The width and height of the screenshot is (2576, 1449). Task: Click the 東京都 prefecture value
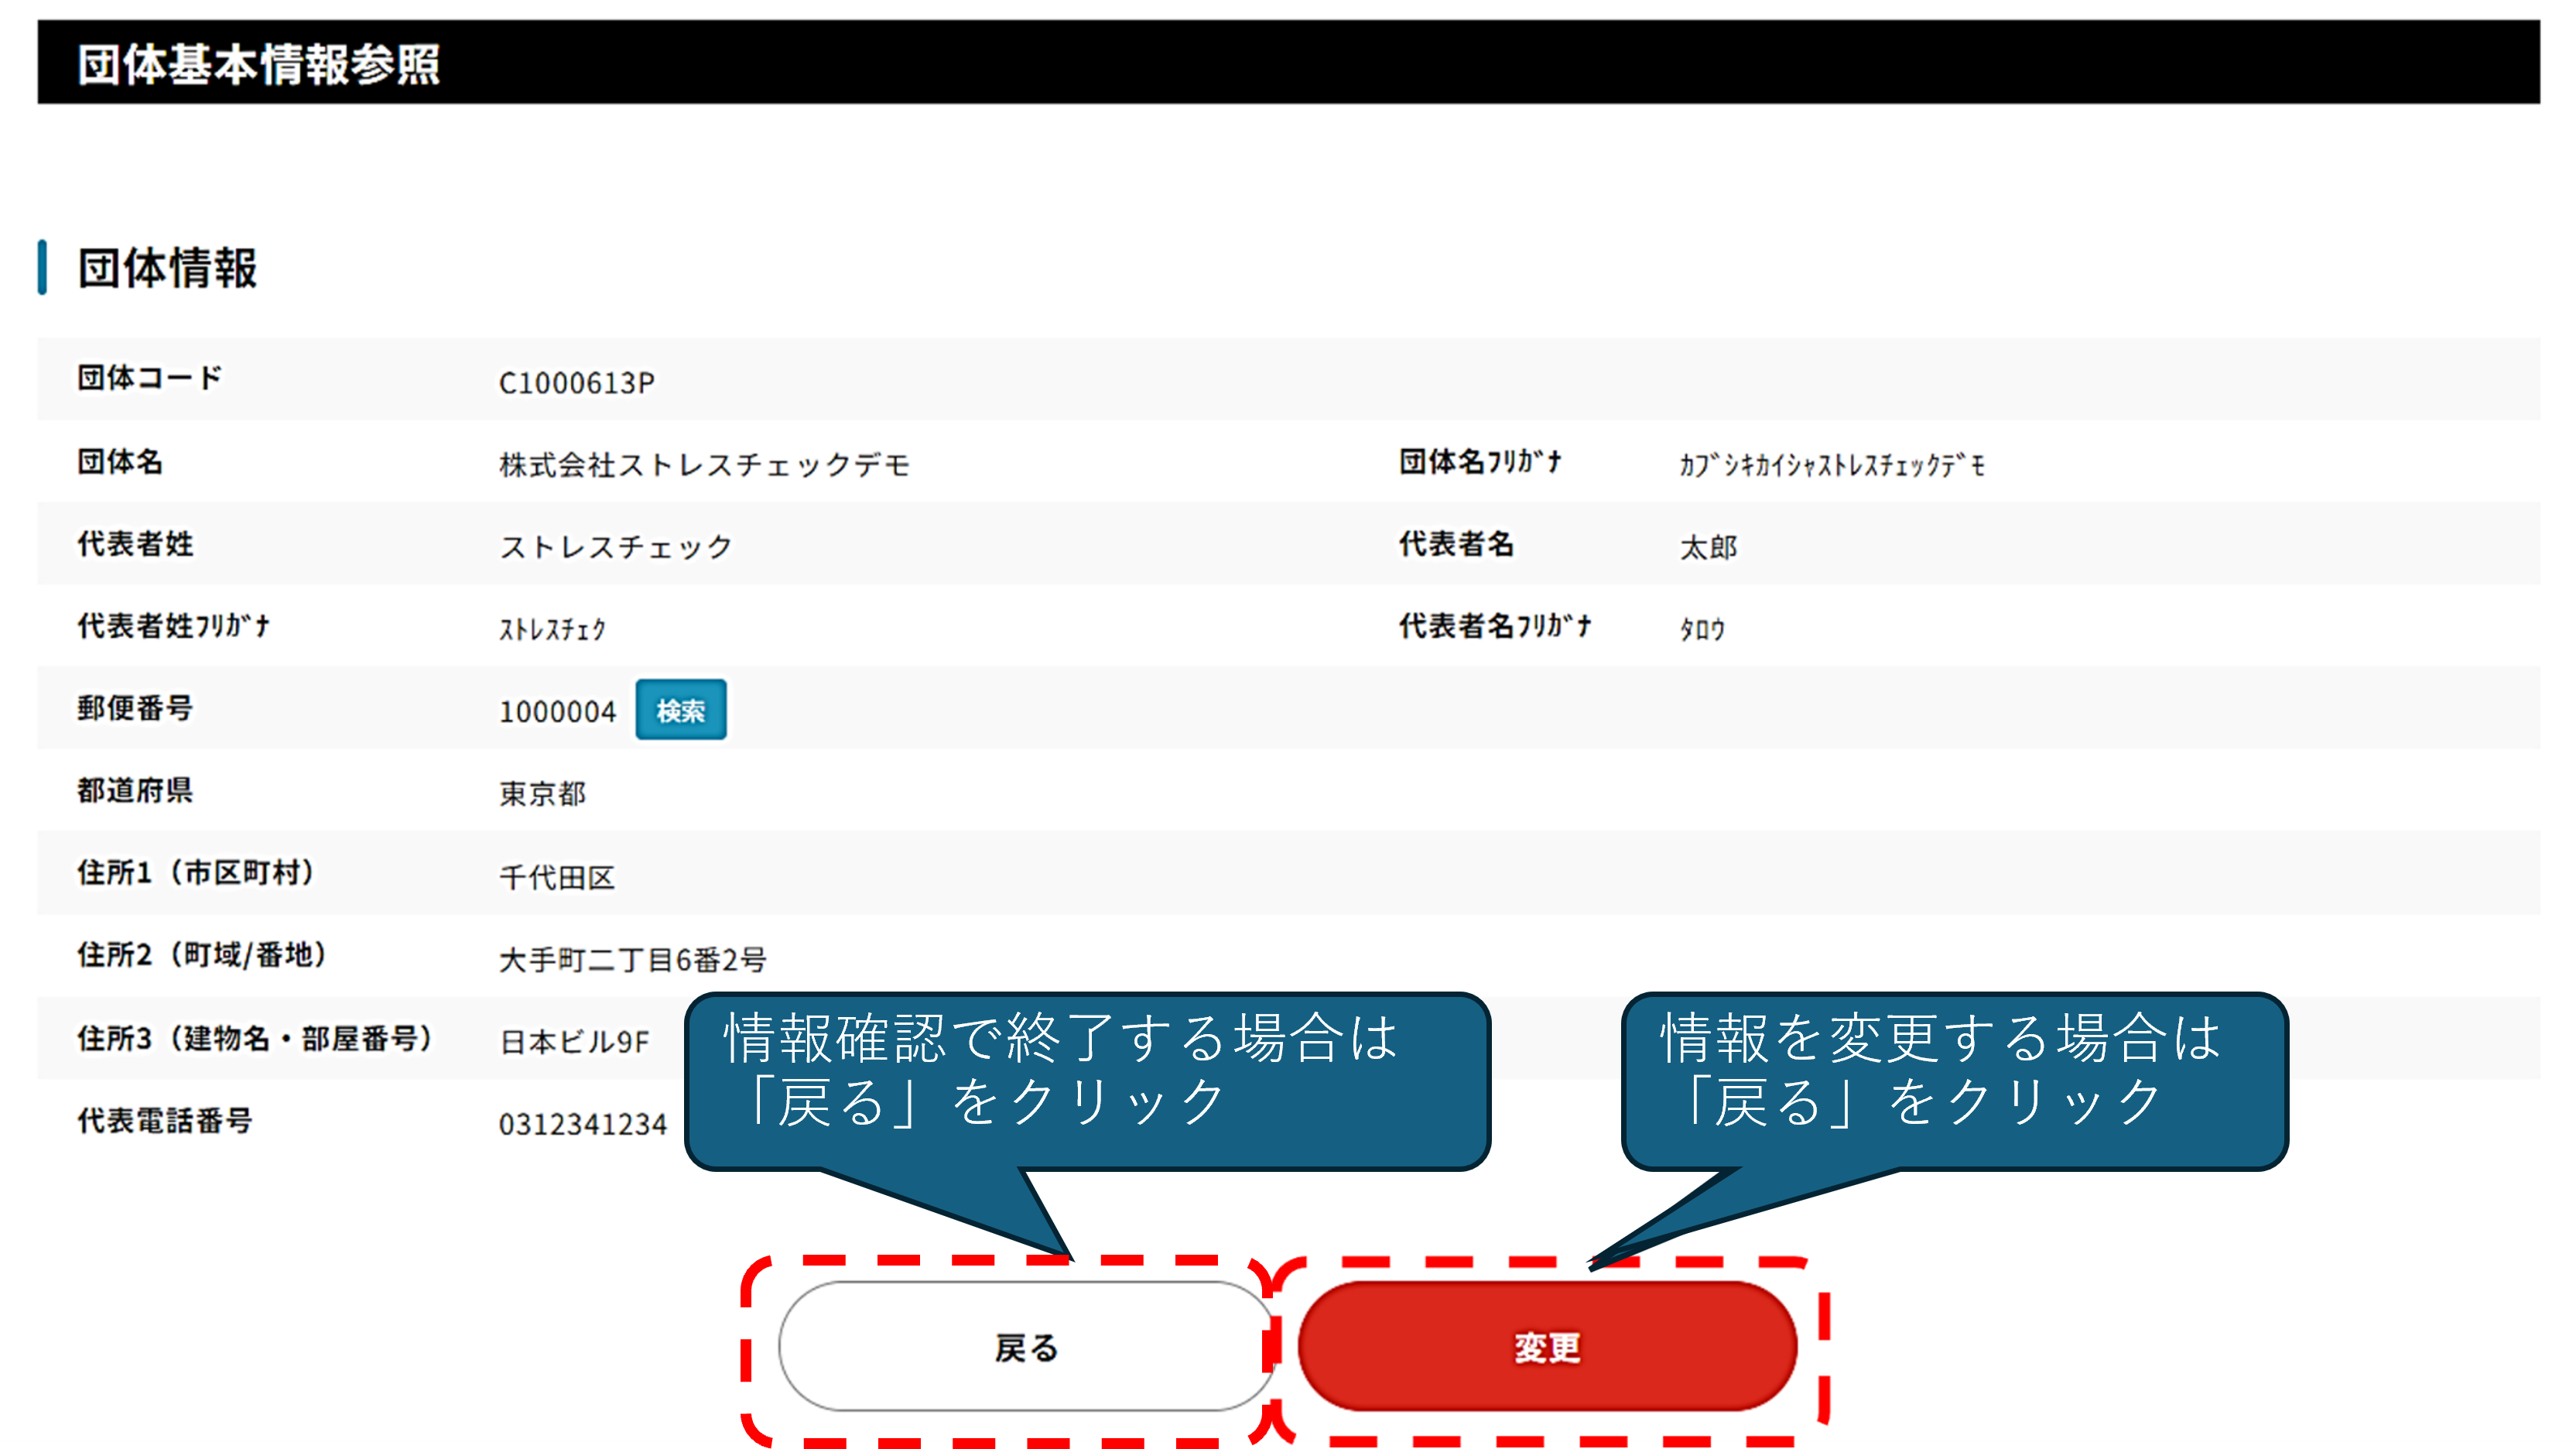542,794
